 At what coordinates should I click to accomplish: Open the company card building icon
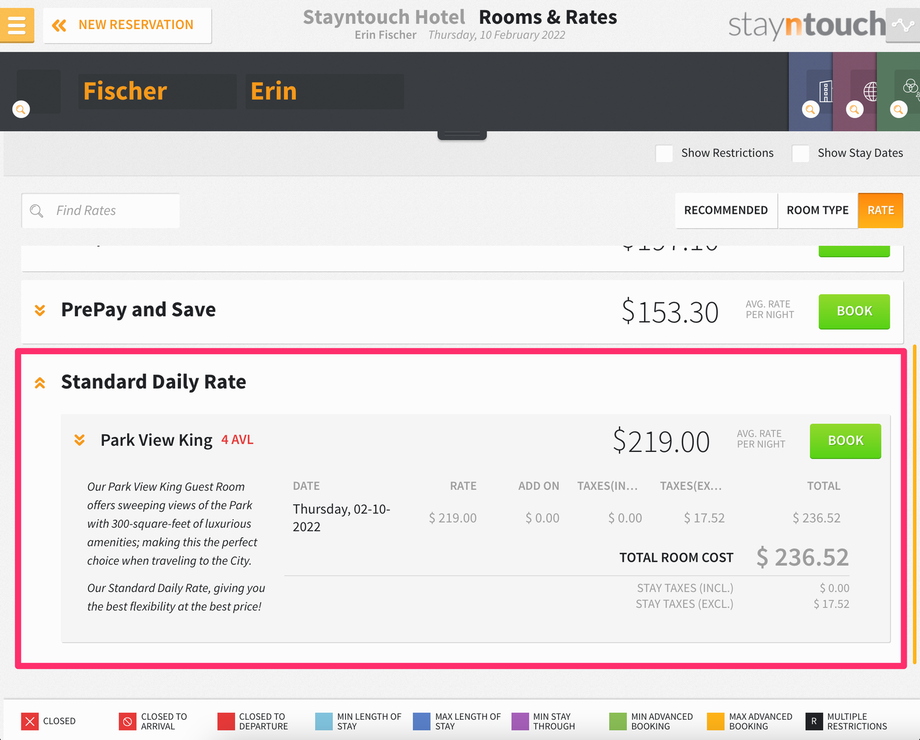click(825, 91)
